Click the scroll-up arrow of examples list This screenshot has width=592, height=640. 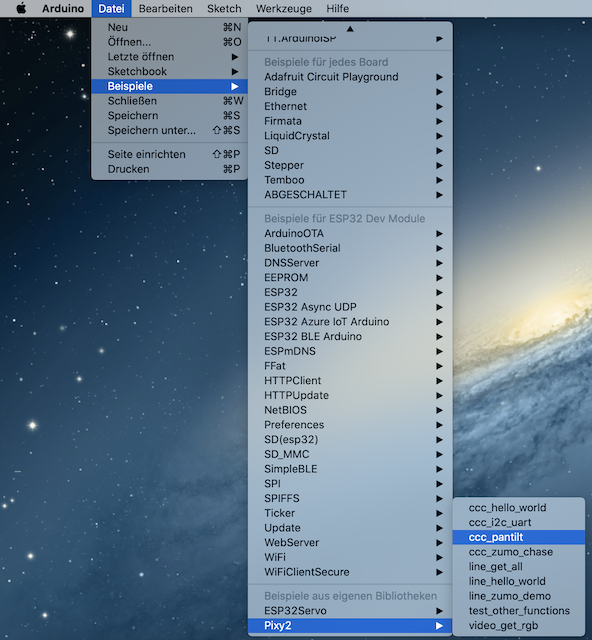pos(350,29)
